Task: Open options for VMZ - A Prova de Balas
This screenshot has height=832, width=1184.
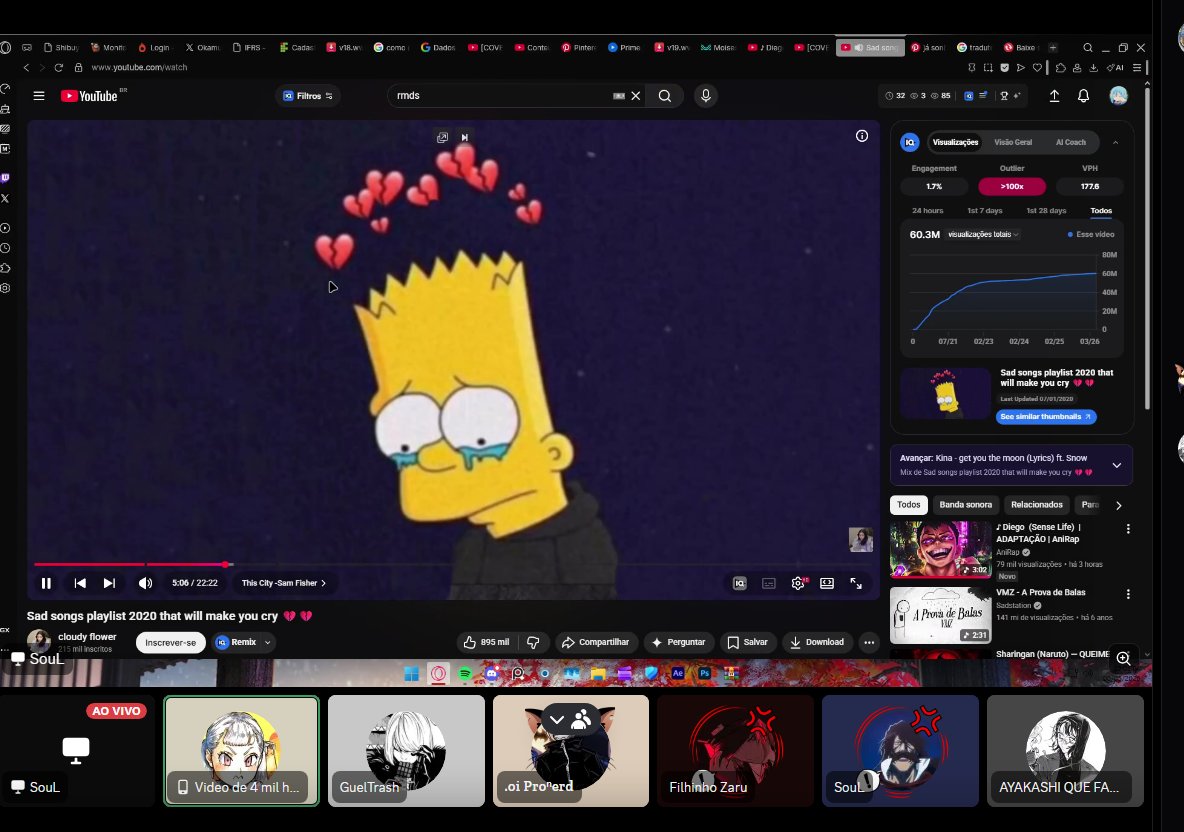Action: (x=1128, y=594)
